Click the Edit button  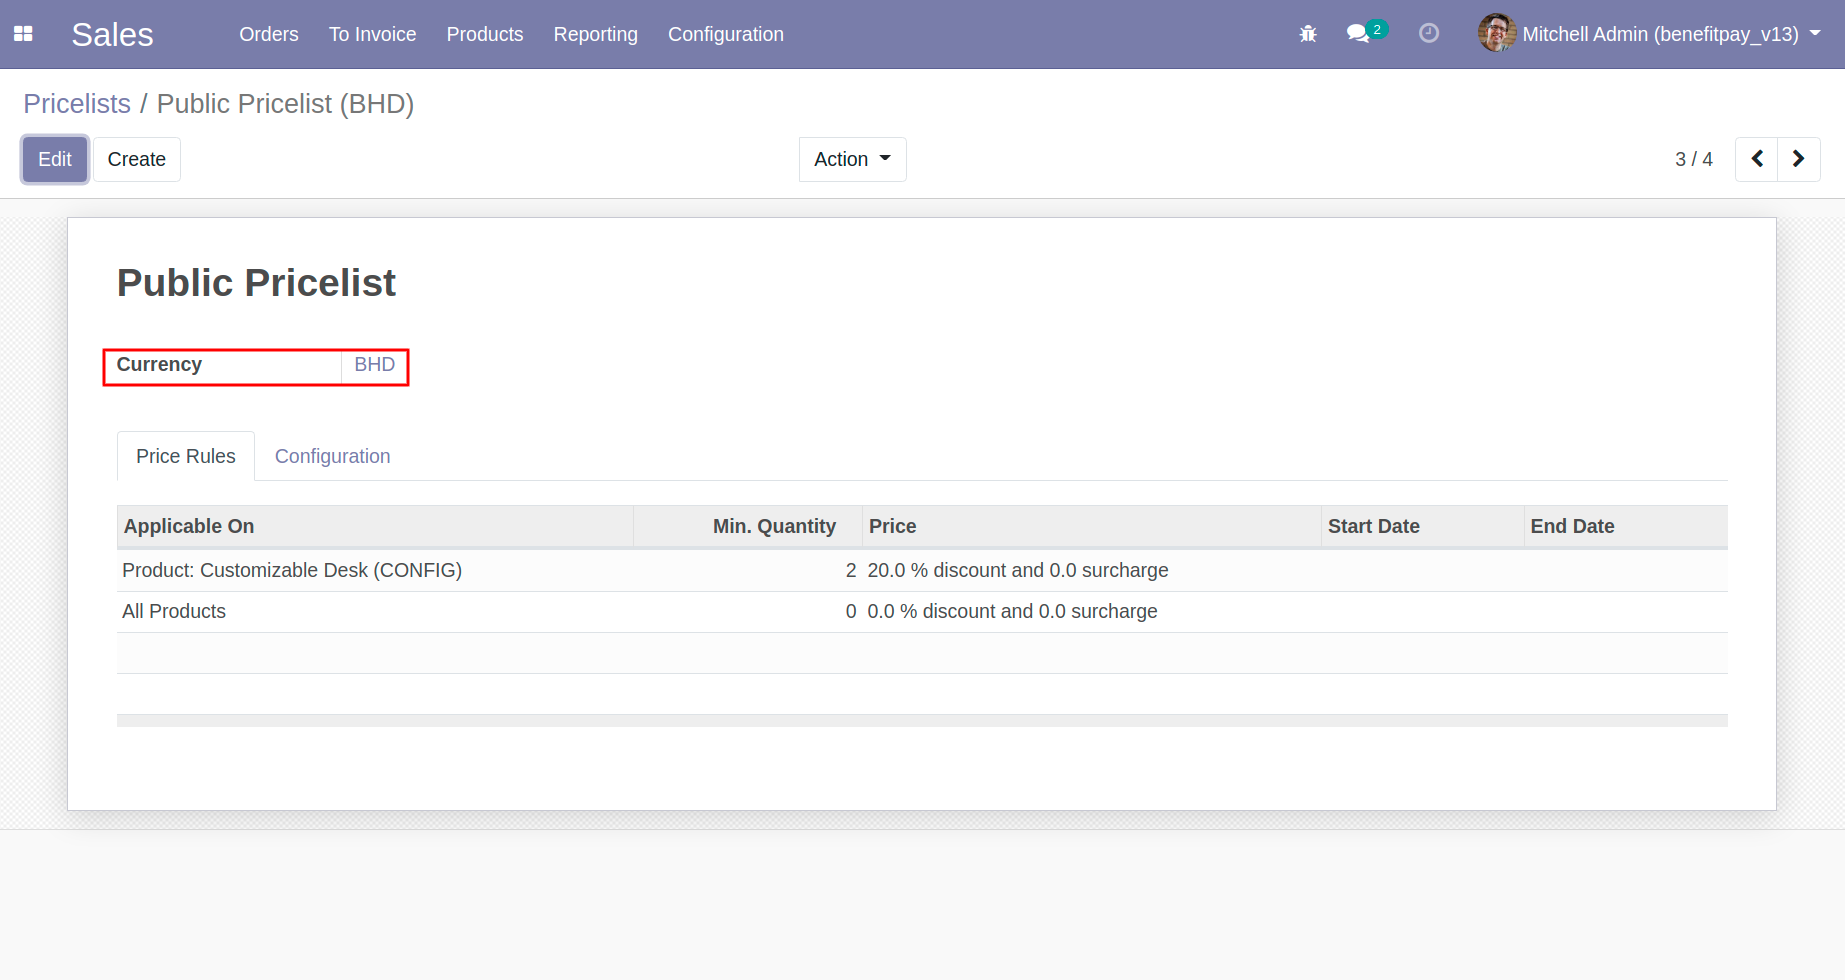(x=55, y=159)
